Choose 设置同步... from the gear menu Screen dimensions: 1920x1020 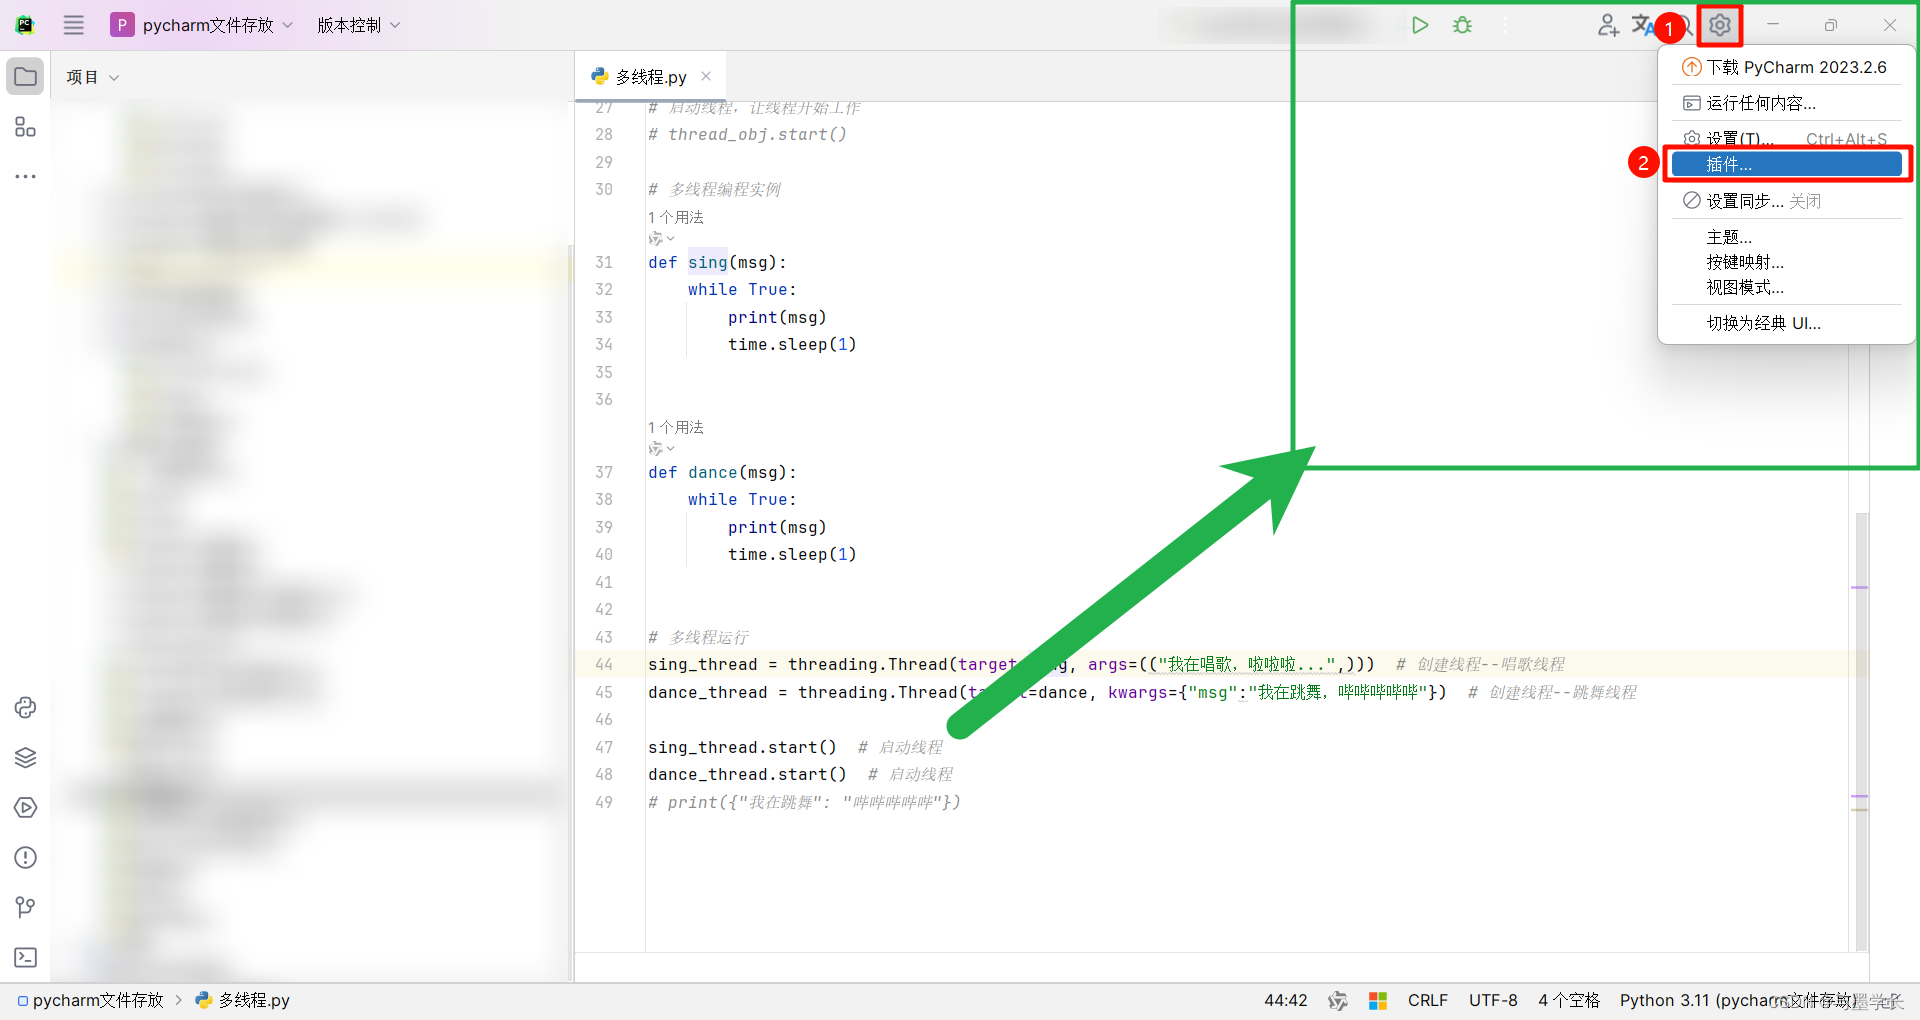coord(1786,201)
